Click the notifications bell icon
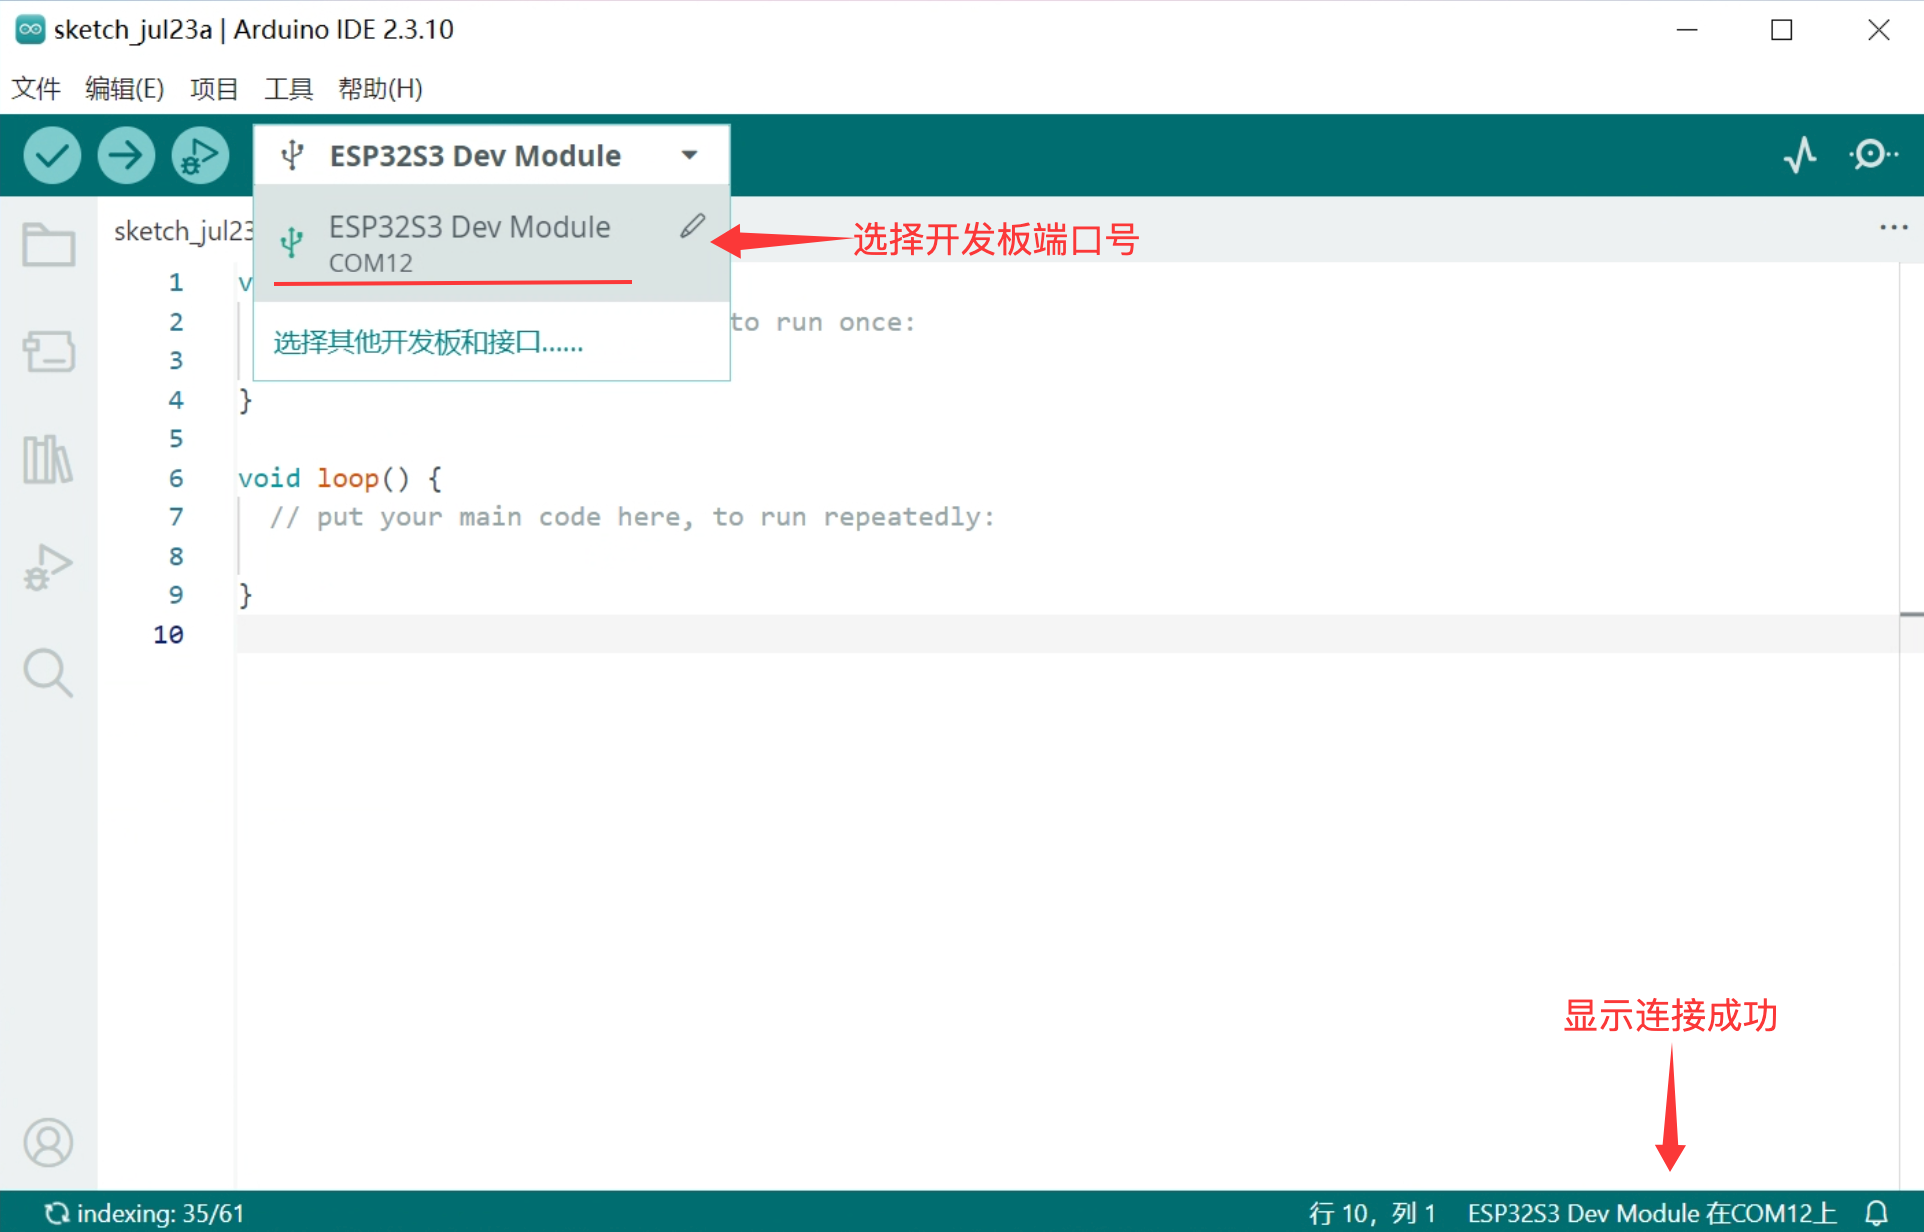The width and height of the screenshot is (1924, 1232). coord(1876,1213)
